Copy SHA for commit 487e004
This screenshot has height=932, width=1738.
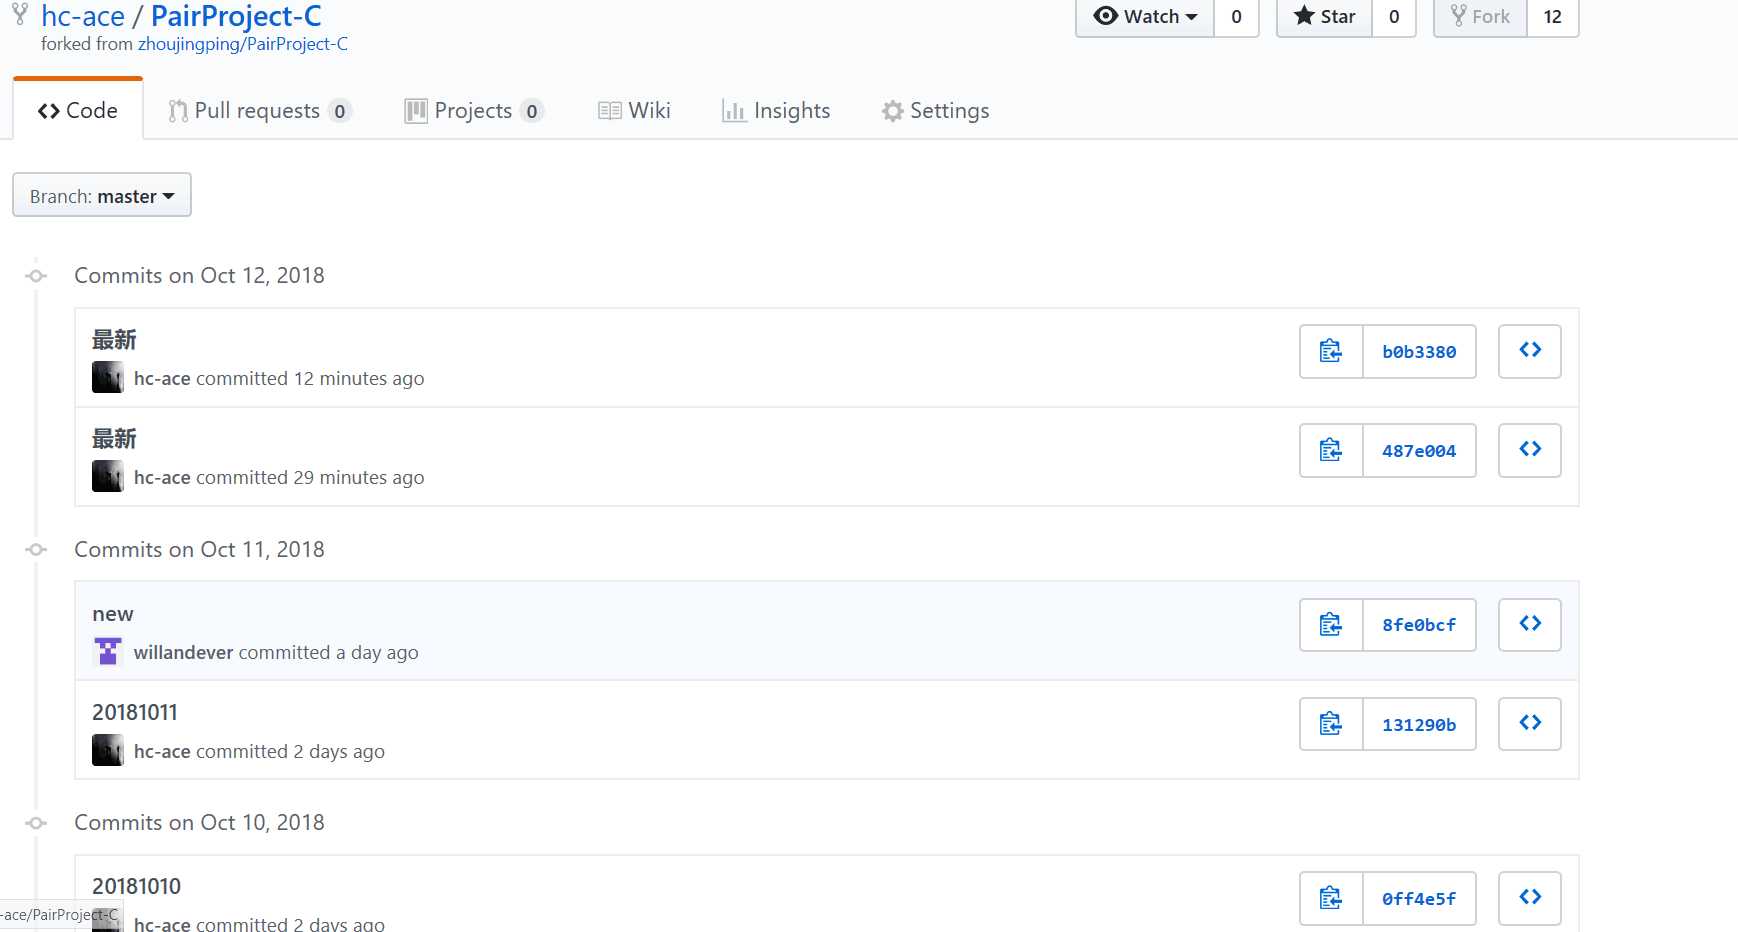(x=1331, y=450)
